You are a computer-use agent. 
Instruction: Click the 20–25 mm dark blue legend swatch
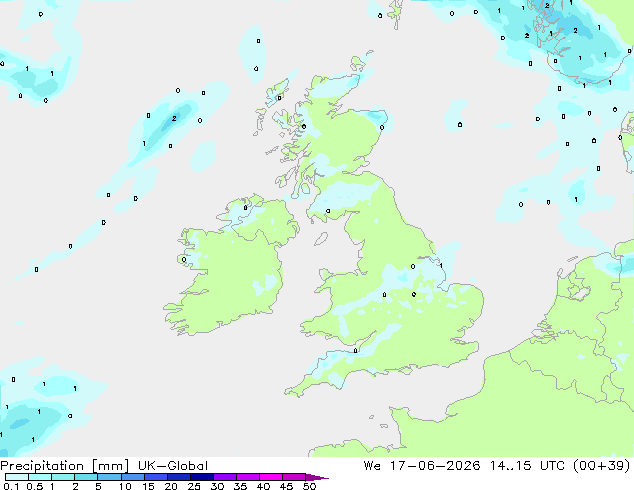coord(179,477)
